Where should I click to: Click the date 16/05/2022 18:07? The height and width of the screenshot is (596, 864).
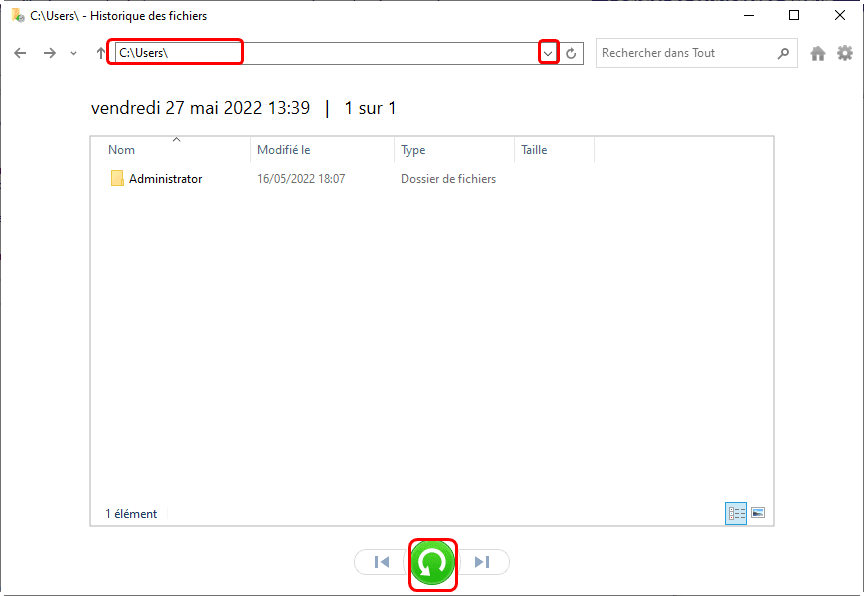[301, 179]
